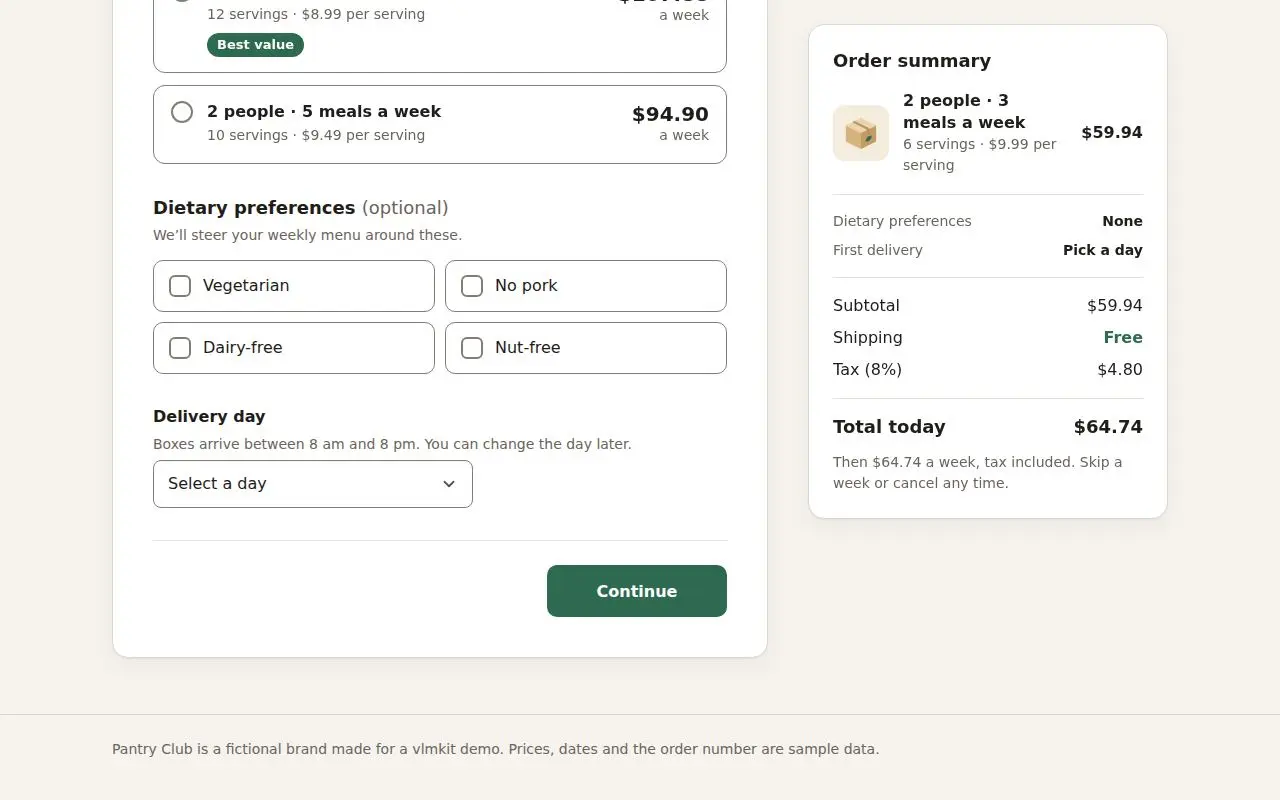Click the Order summary heading

912,61
